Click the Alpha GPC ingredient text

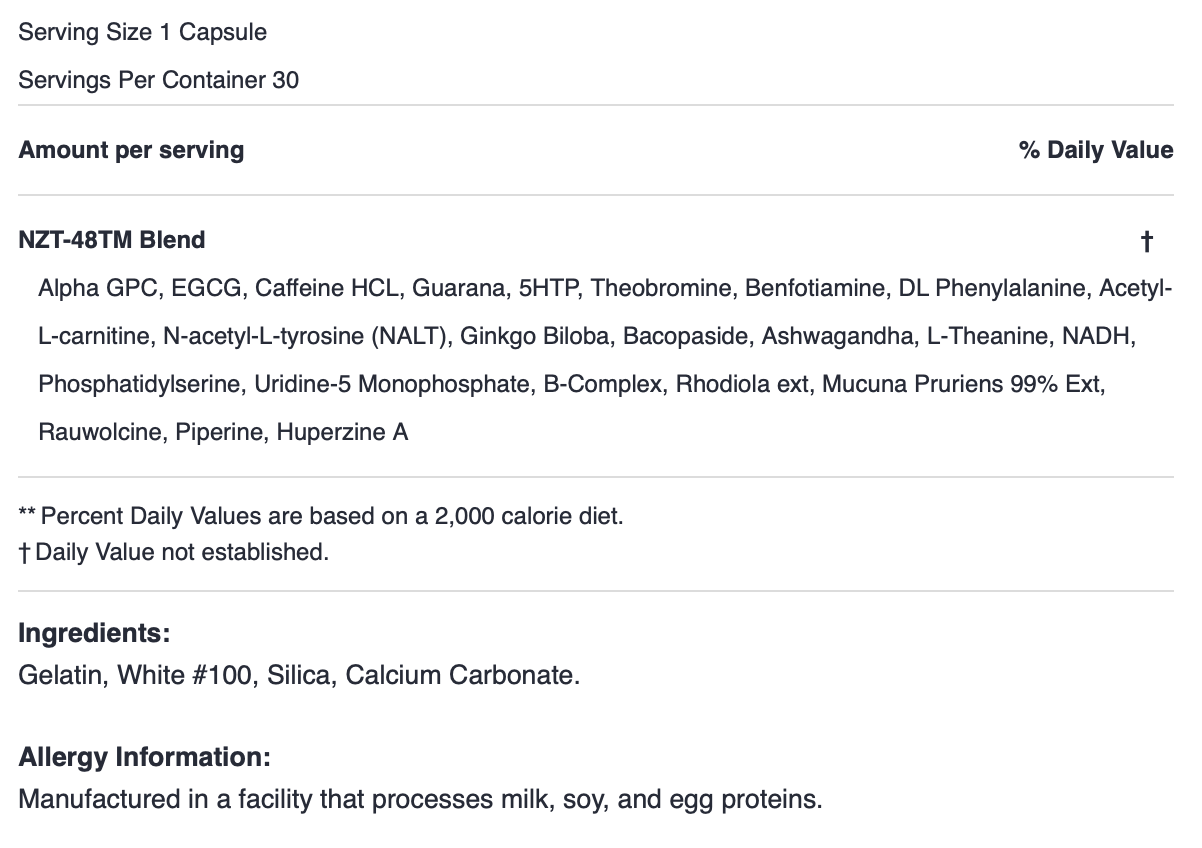(x=98, y=288)
